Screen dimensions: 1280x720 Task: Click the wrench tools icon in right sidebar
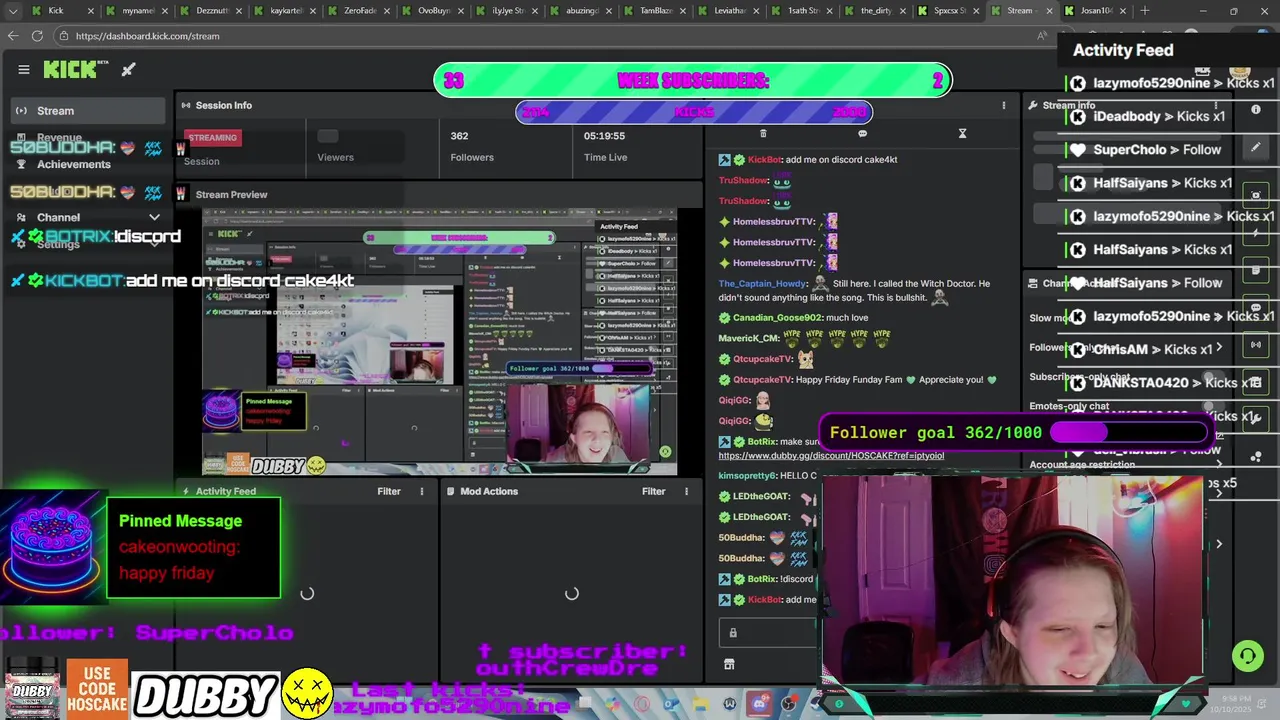coord(1256,420)
